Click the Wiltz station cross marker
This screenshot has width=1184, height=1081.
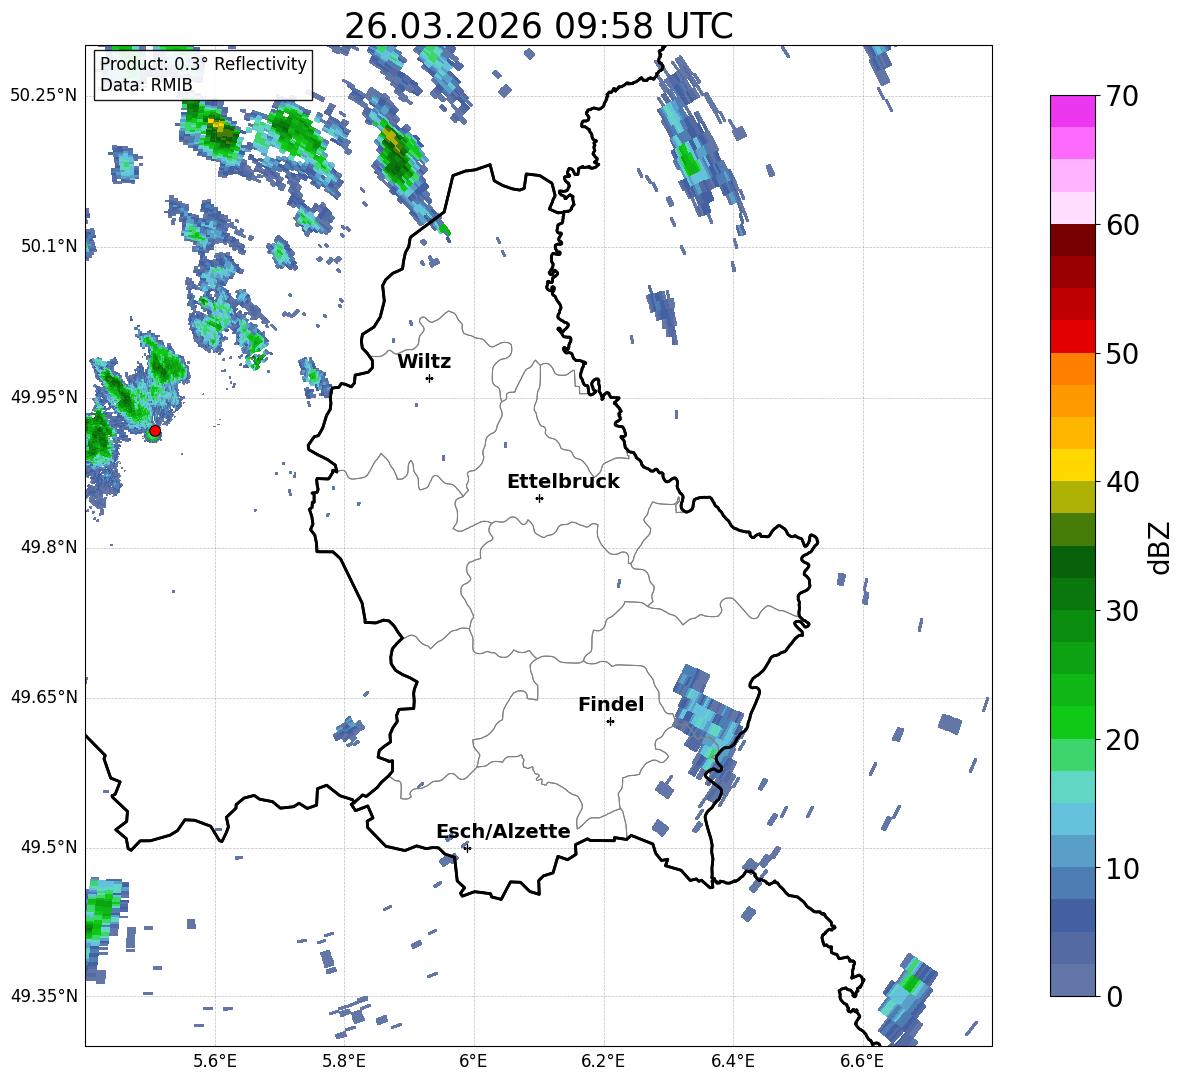[430, 378]
